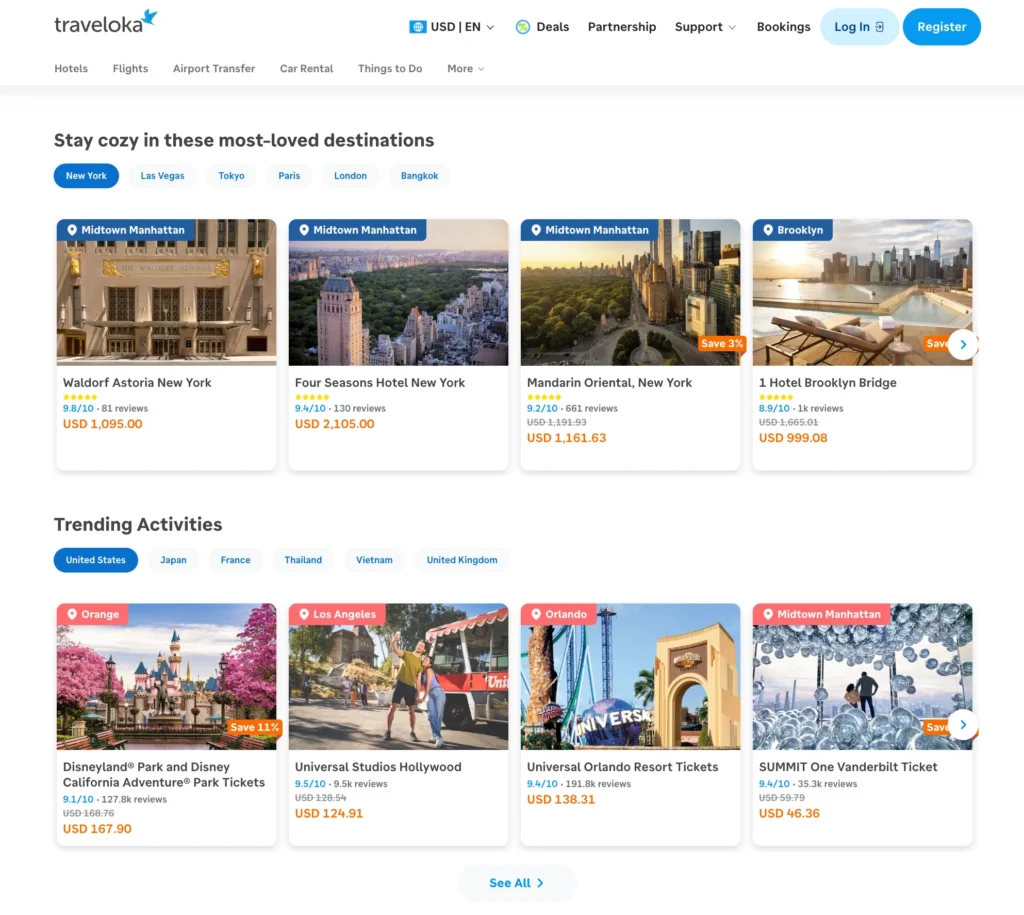Select the United Kingdom activities chip

(x=462, y=560)
